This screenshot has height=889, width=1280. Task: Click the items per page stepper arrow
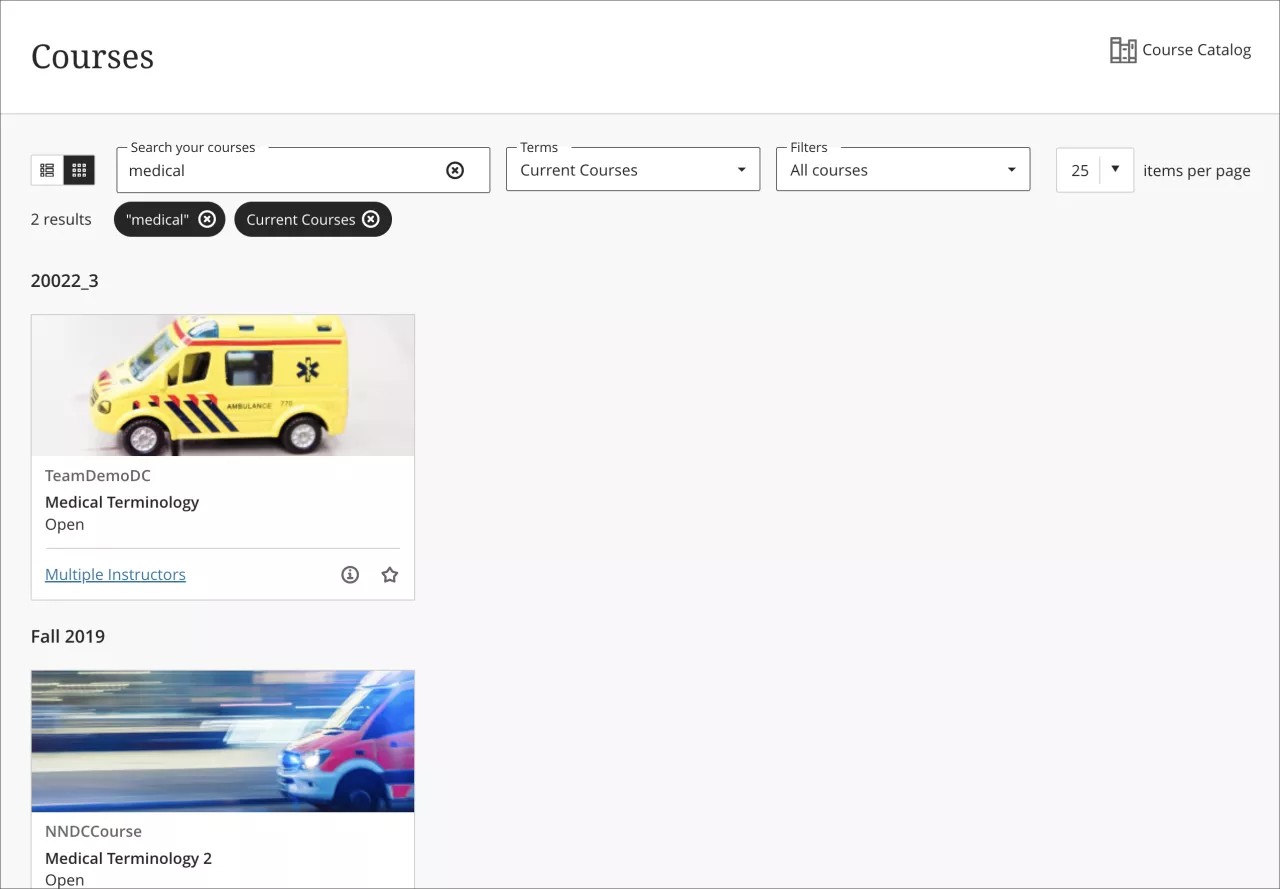(x=1116, y=169)
